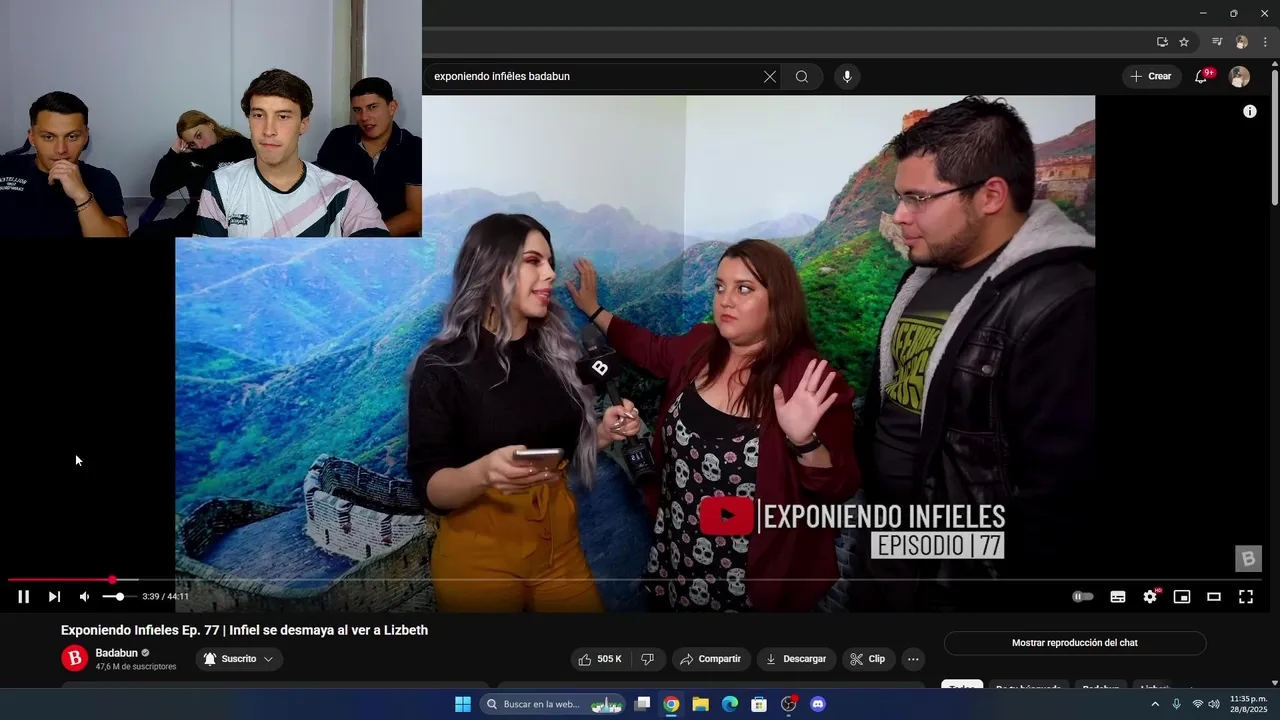
Task: Dislike the video
Action: tap(648, 659)
